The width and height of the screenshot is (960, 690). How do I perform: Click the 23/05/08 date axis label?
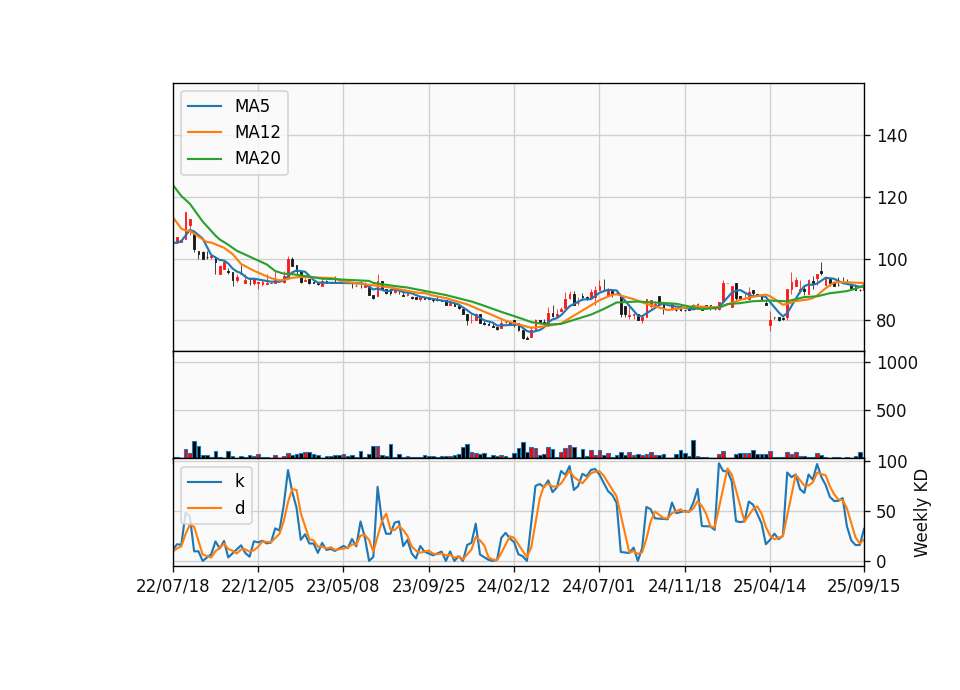point(343,586)
